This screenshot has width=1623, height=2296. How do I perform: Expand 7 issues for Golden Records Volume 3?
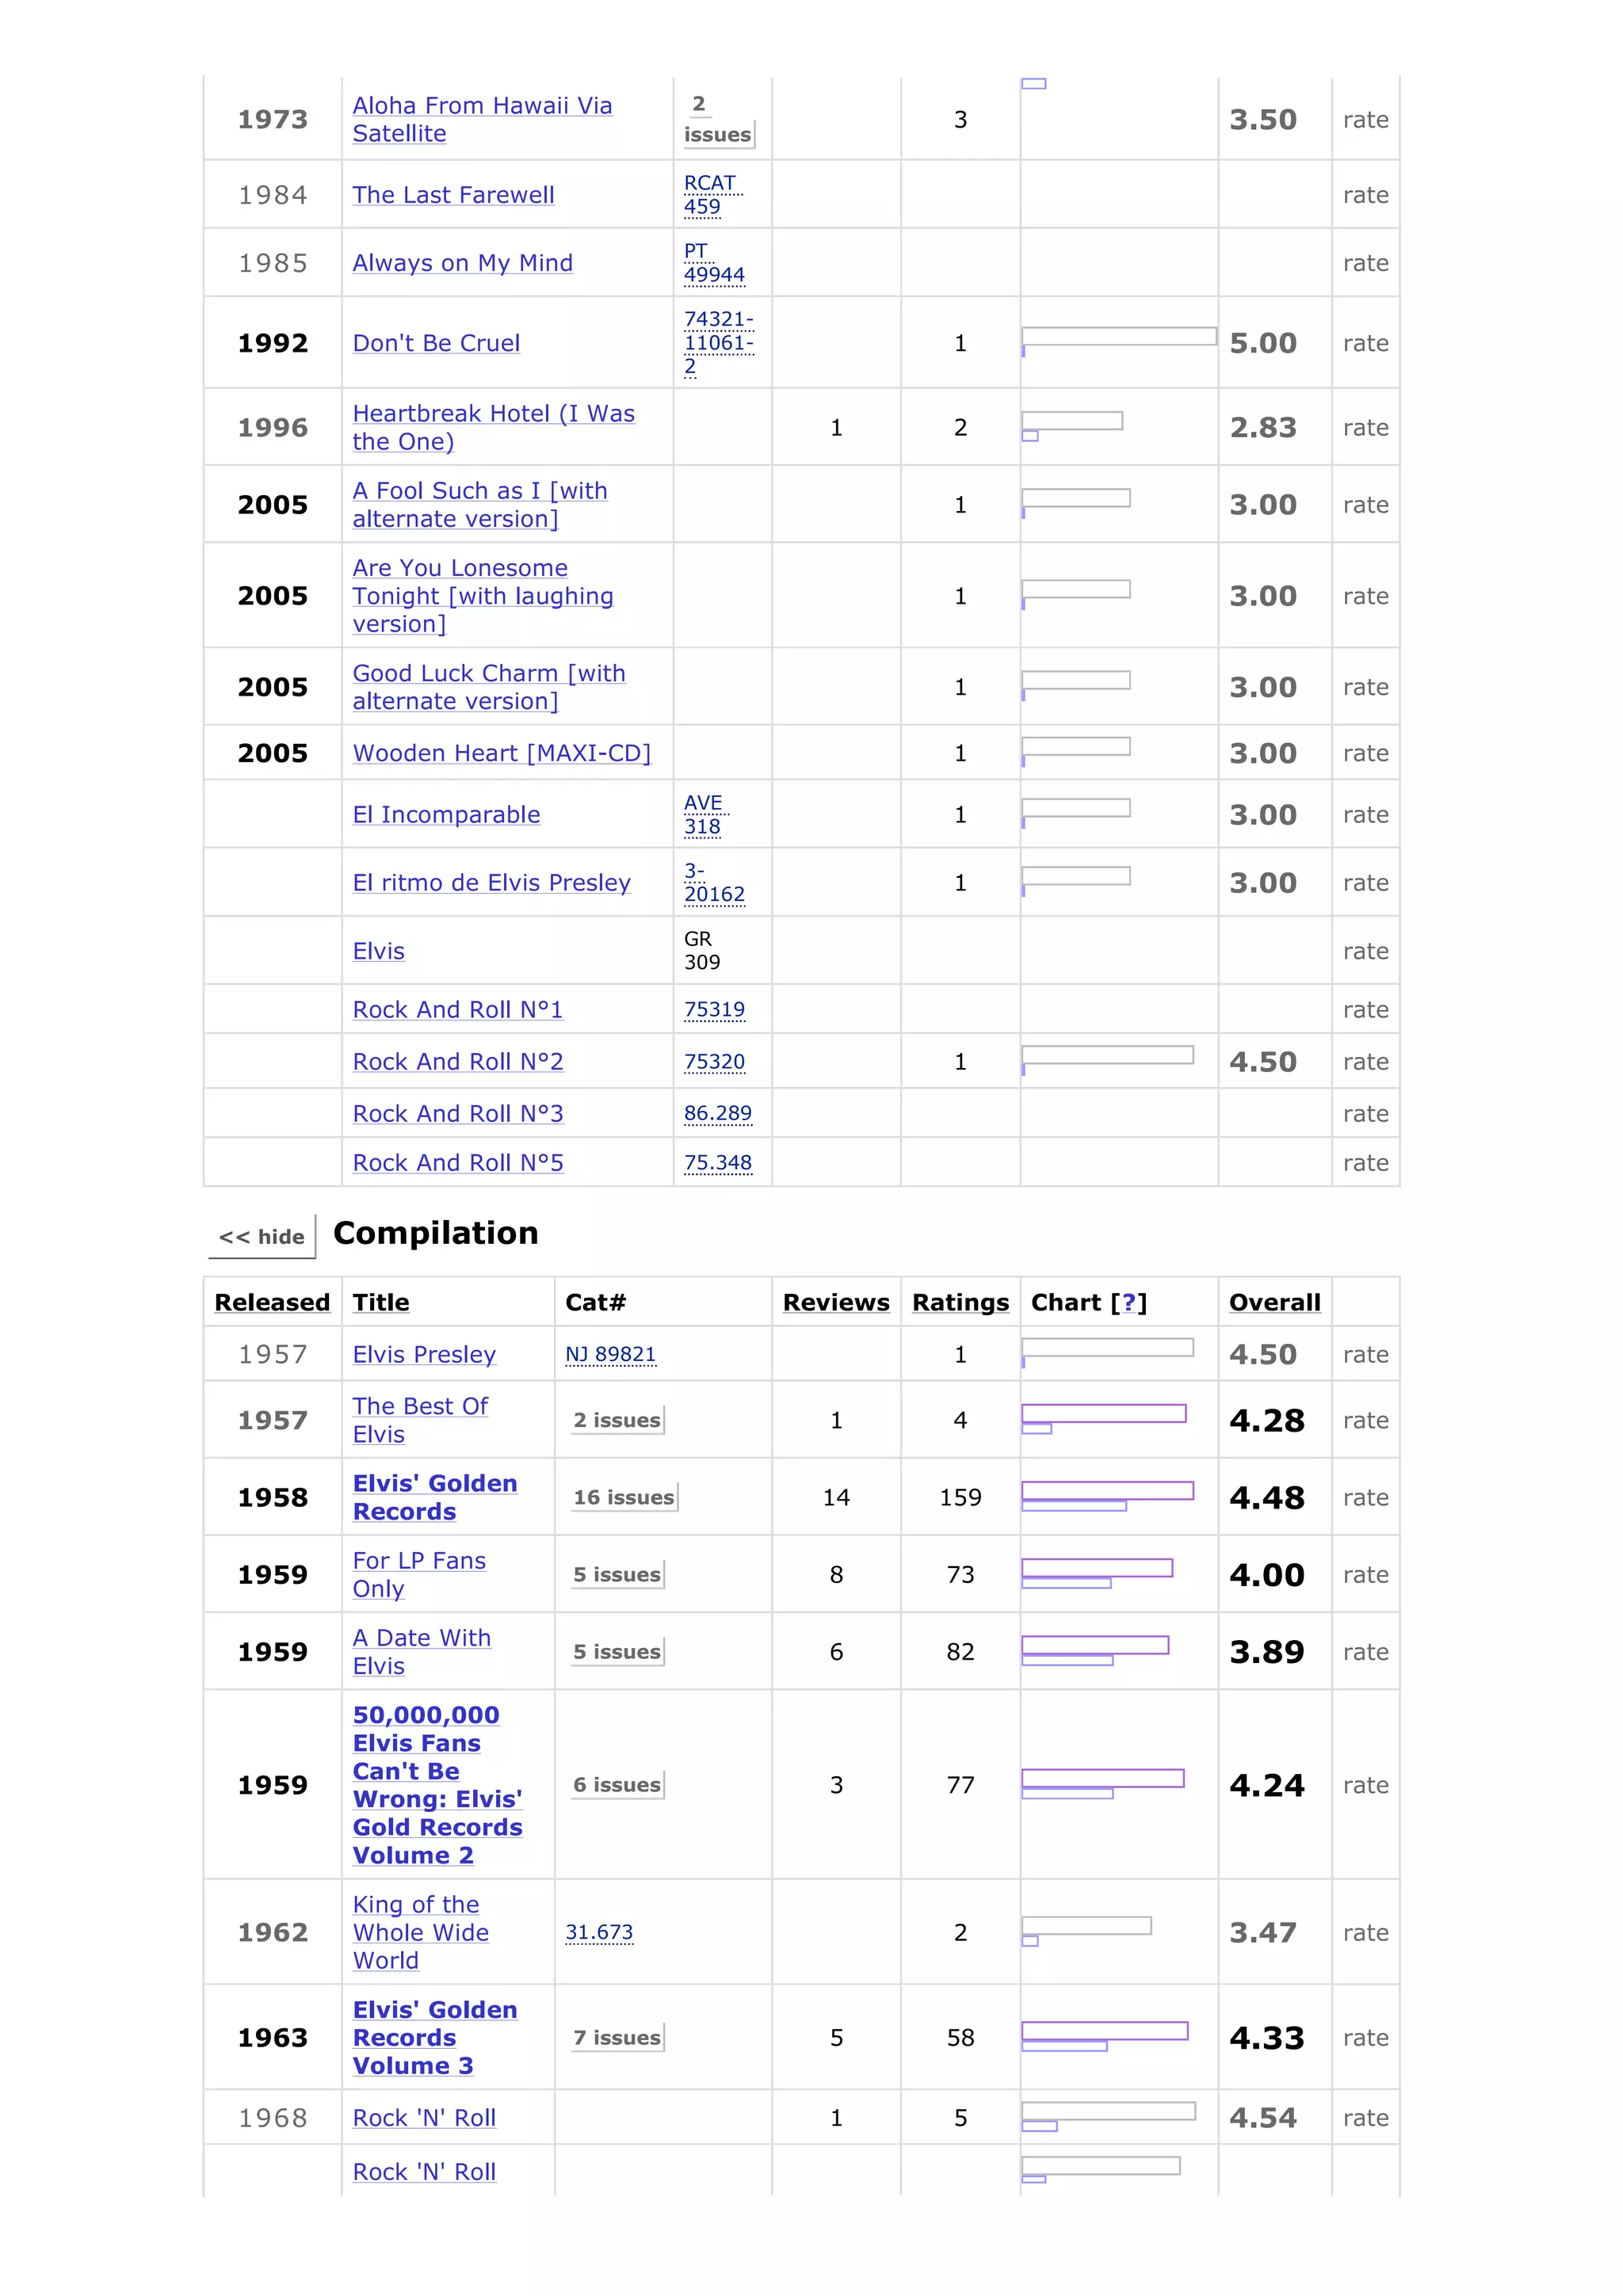[617, 2037]
